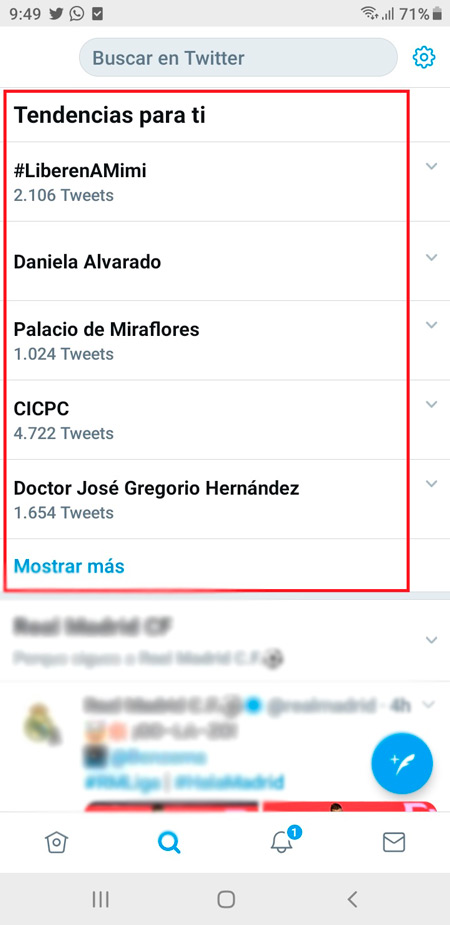Expand options for #LiberenAMimi trend

click(432, 166)
